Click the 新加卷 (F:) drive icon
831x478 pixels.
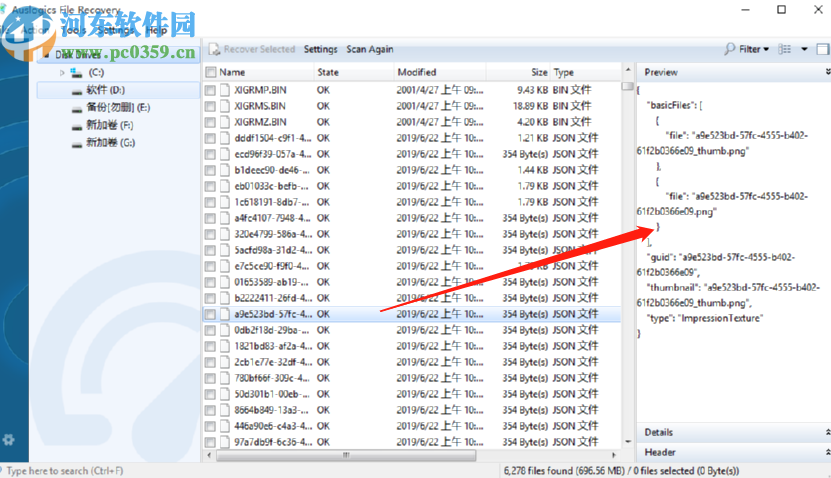coord(77,126)
